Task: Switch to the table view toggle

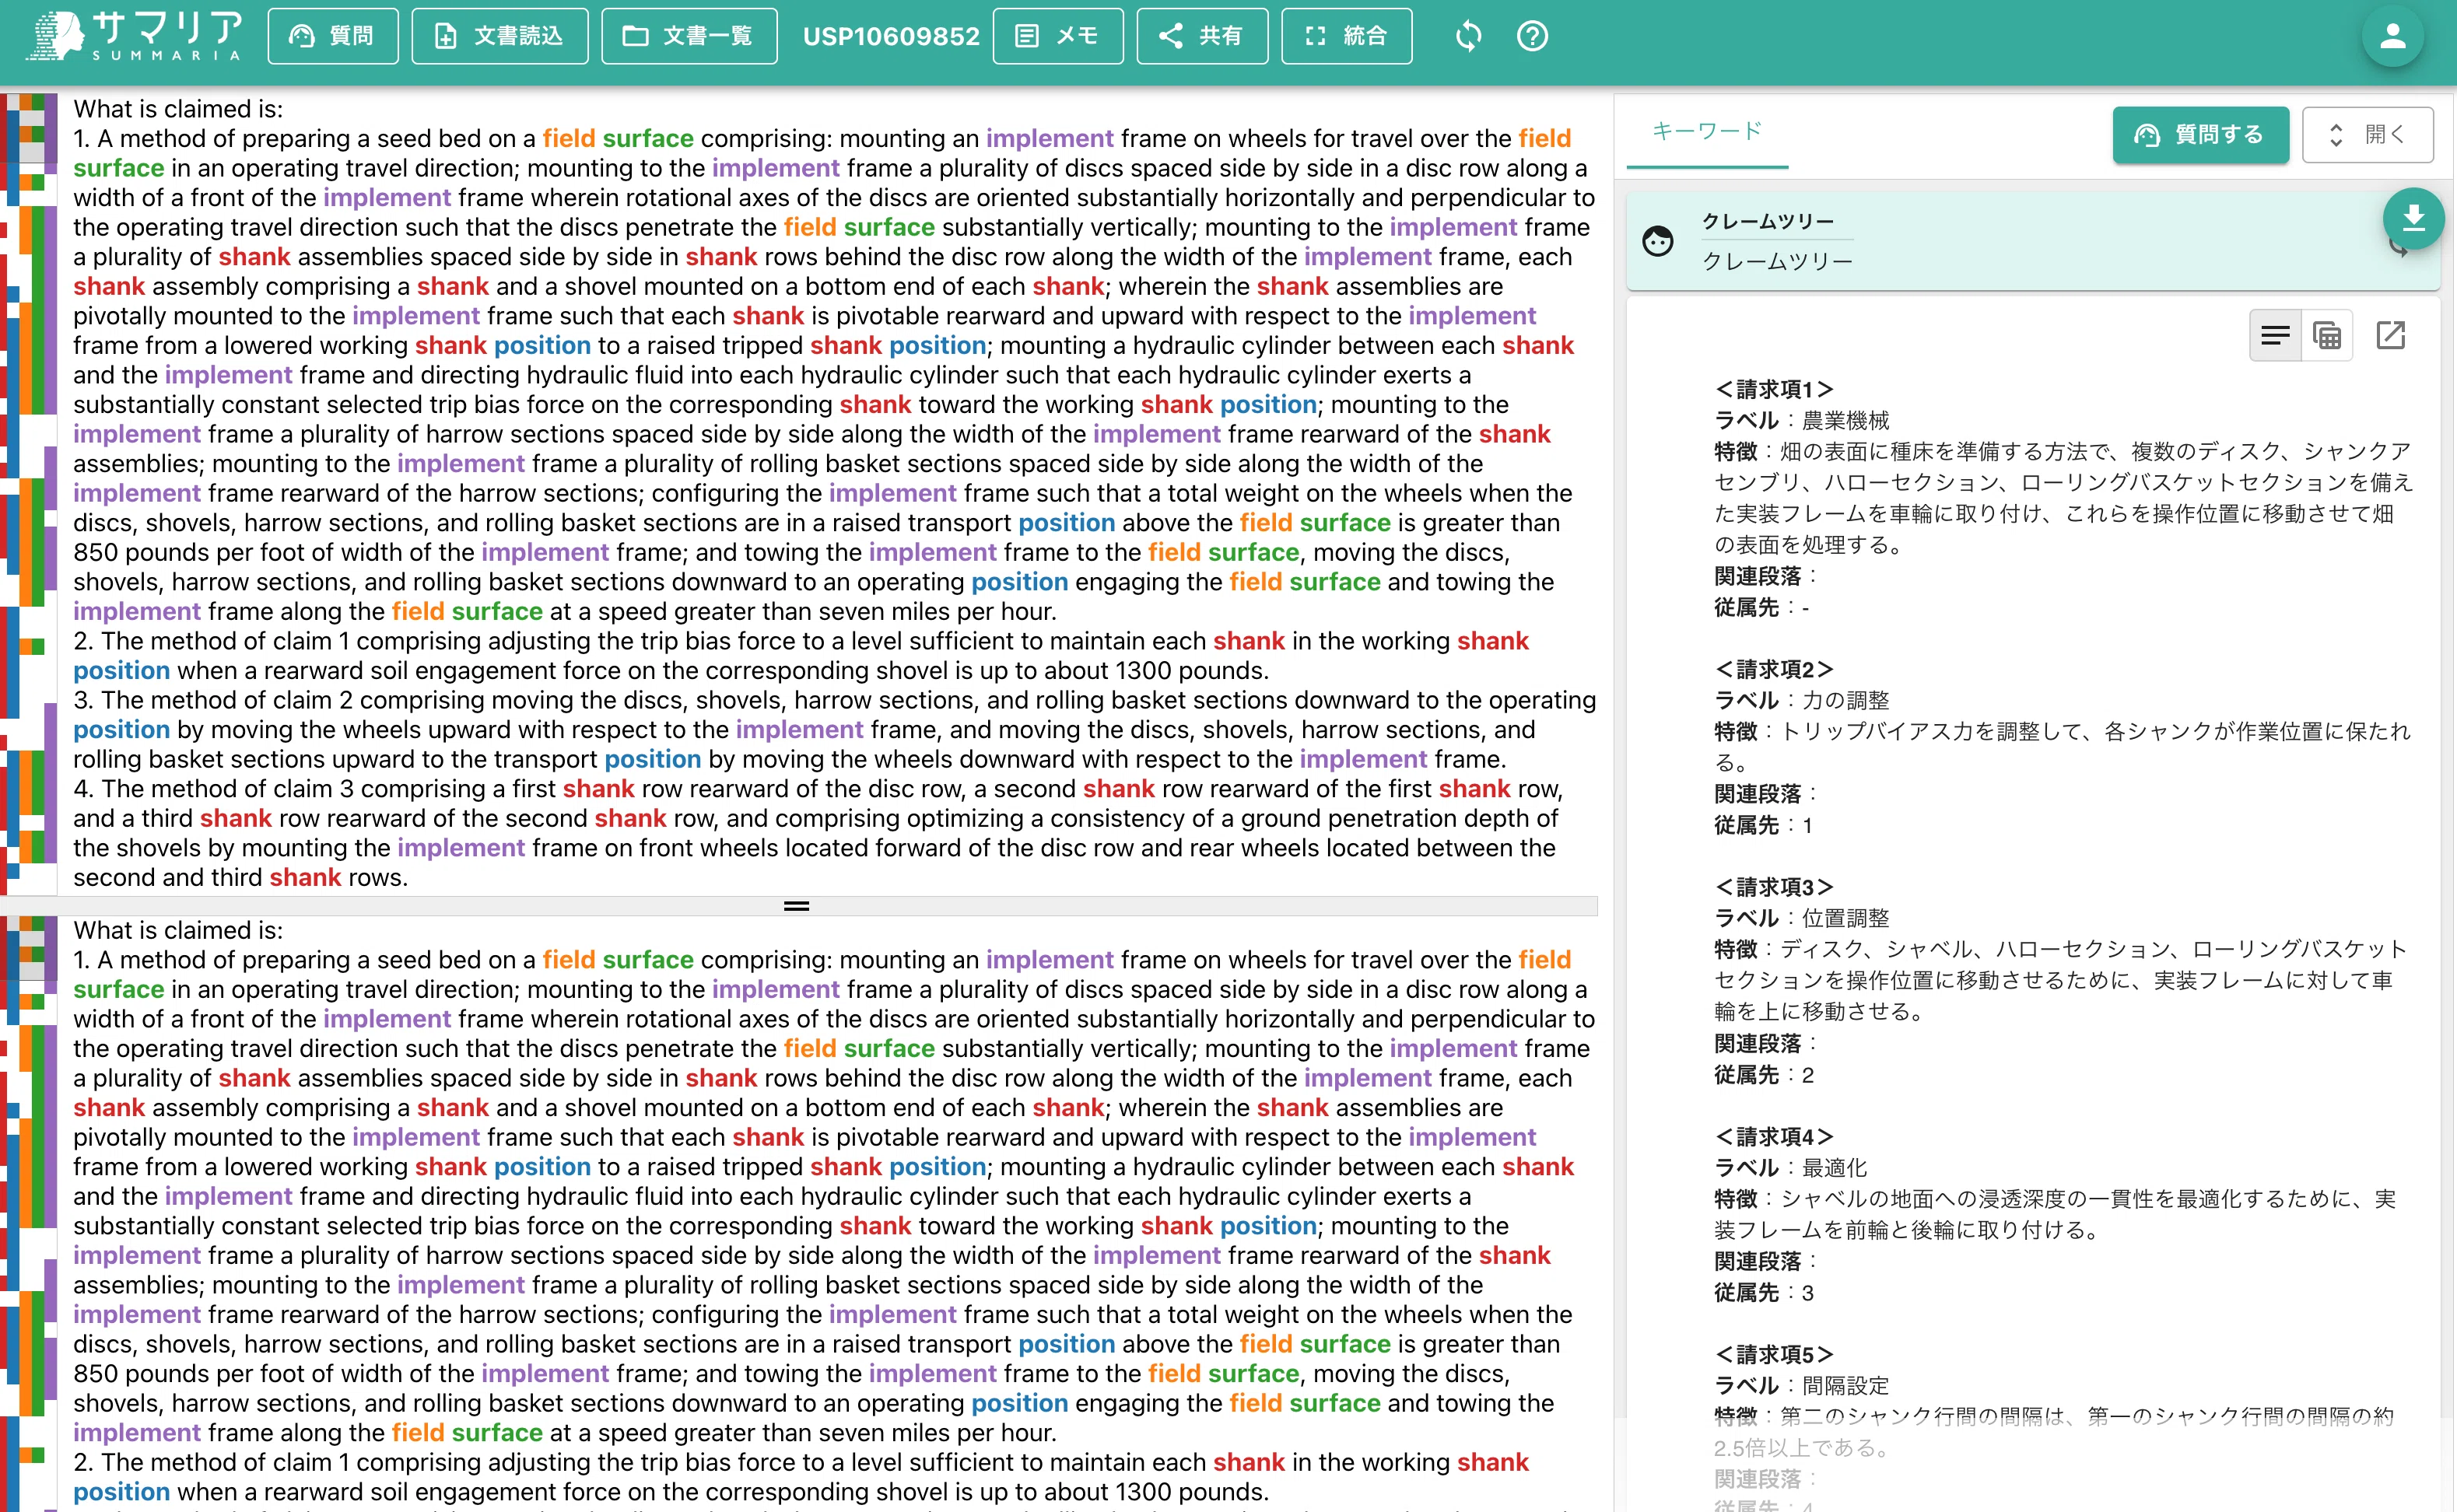Action: click(2327, 335)
